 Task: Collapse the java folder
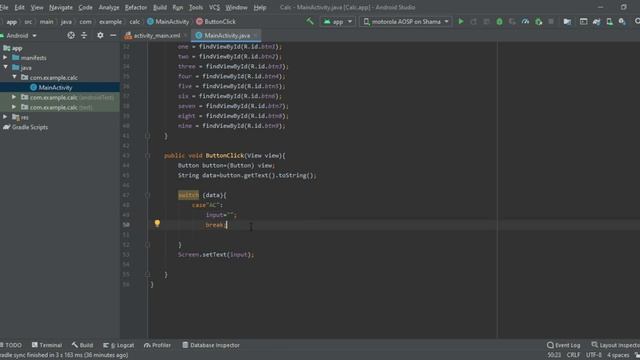tap(5, 67)
